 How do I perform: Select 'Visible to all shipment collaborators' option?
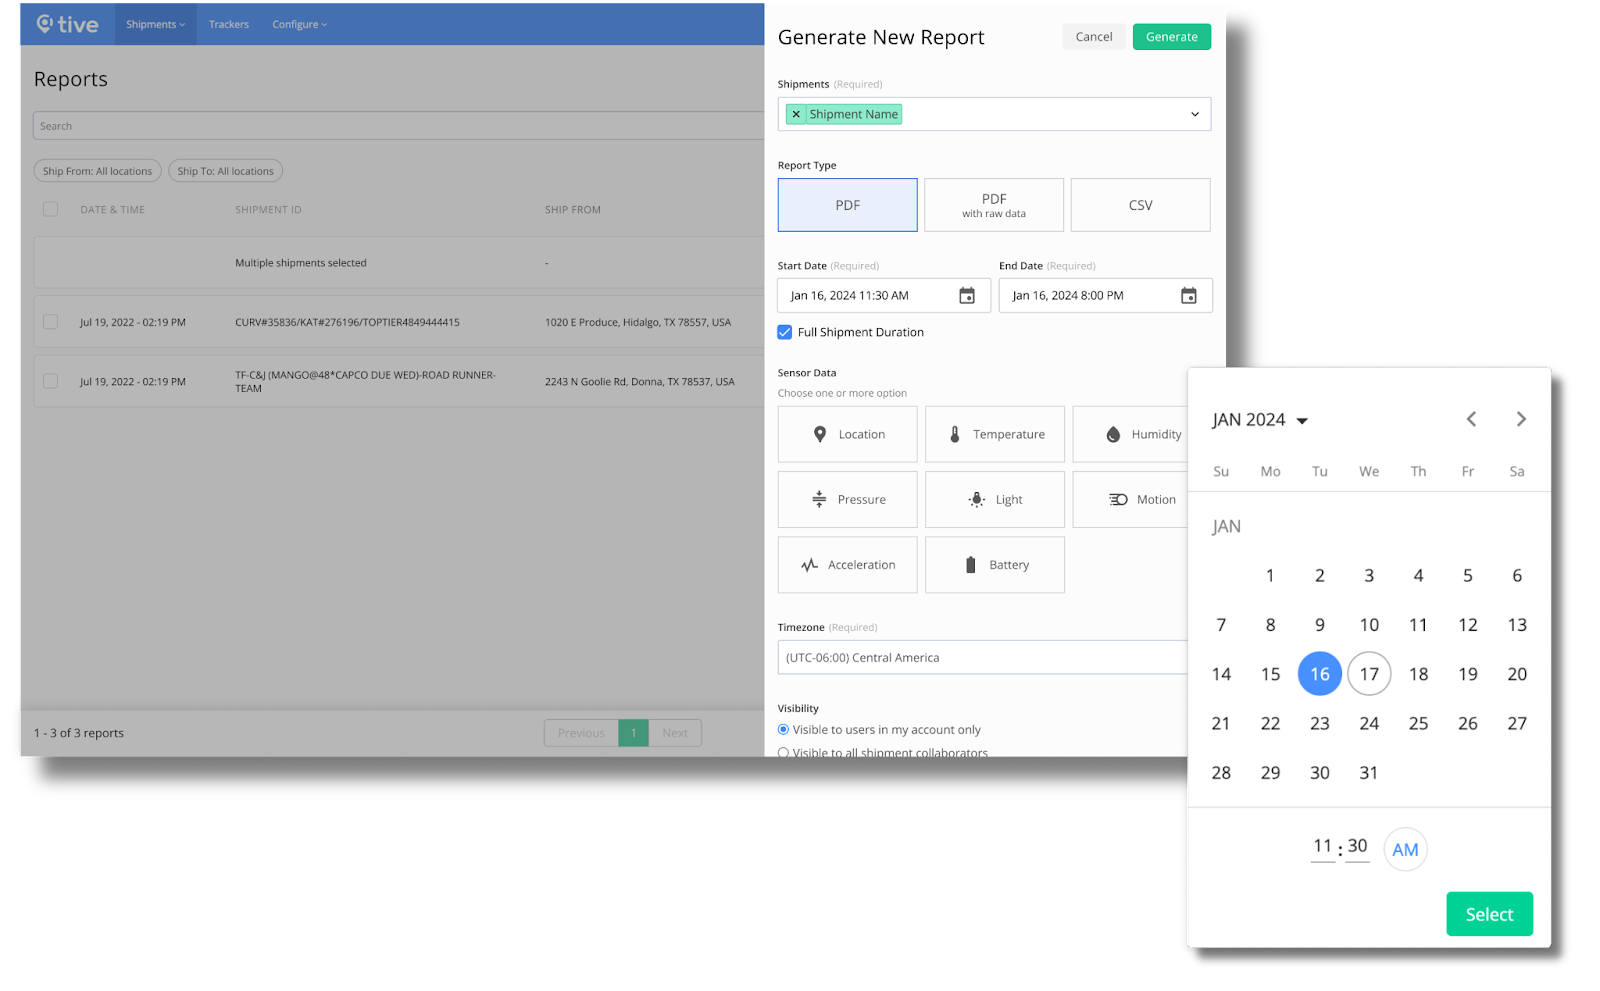click(784, 752)
